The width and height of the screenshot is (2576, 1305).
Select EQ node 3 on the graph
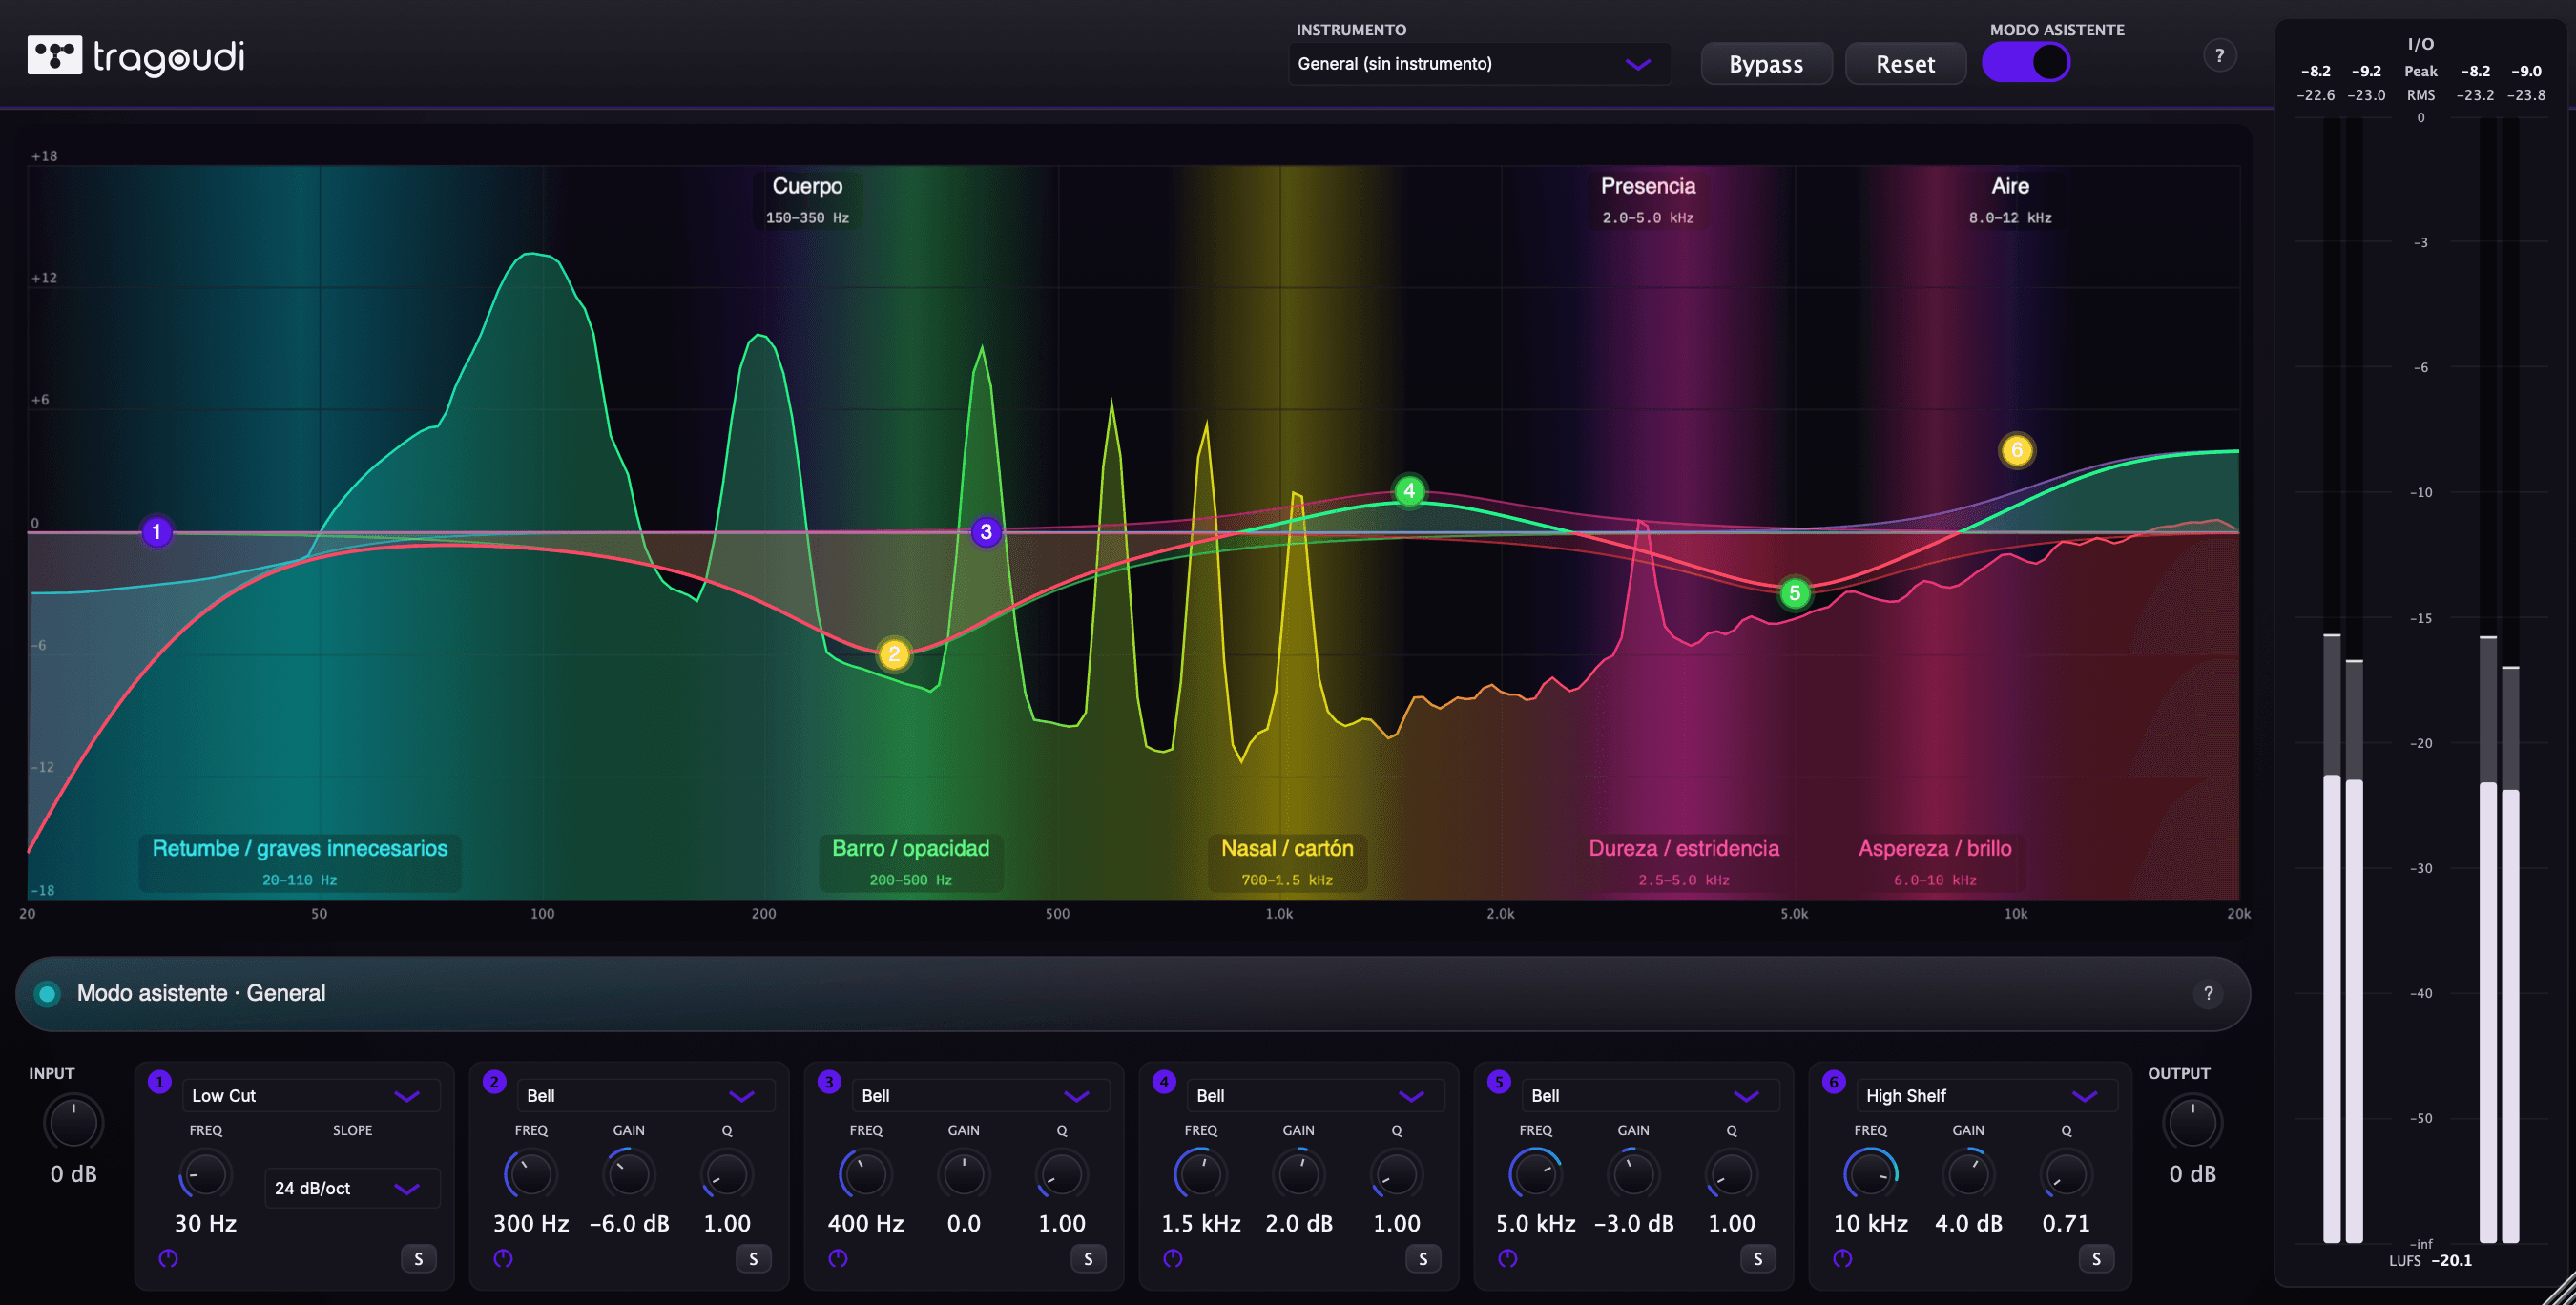(x=986, y=531)
